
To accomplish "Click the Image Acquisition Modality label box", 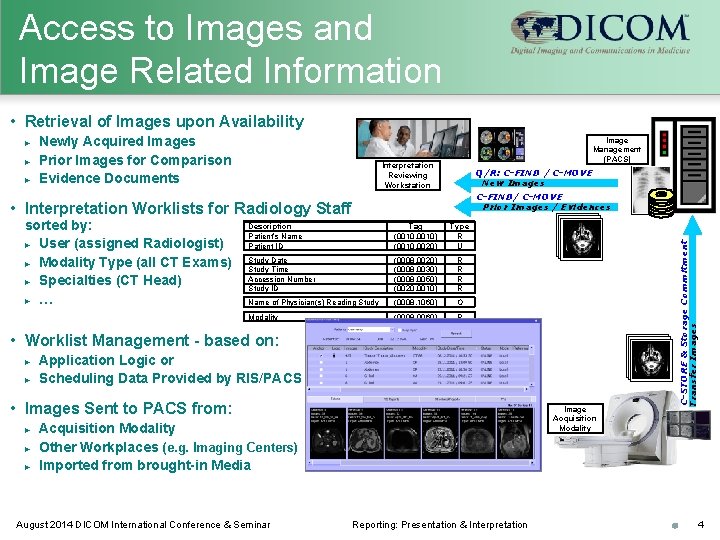I will (575, 418).
